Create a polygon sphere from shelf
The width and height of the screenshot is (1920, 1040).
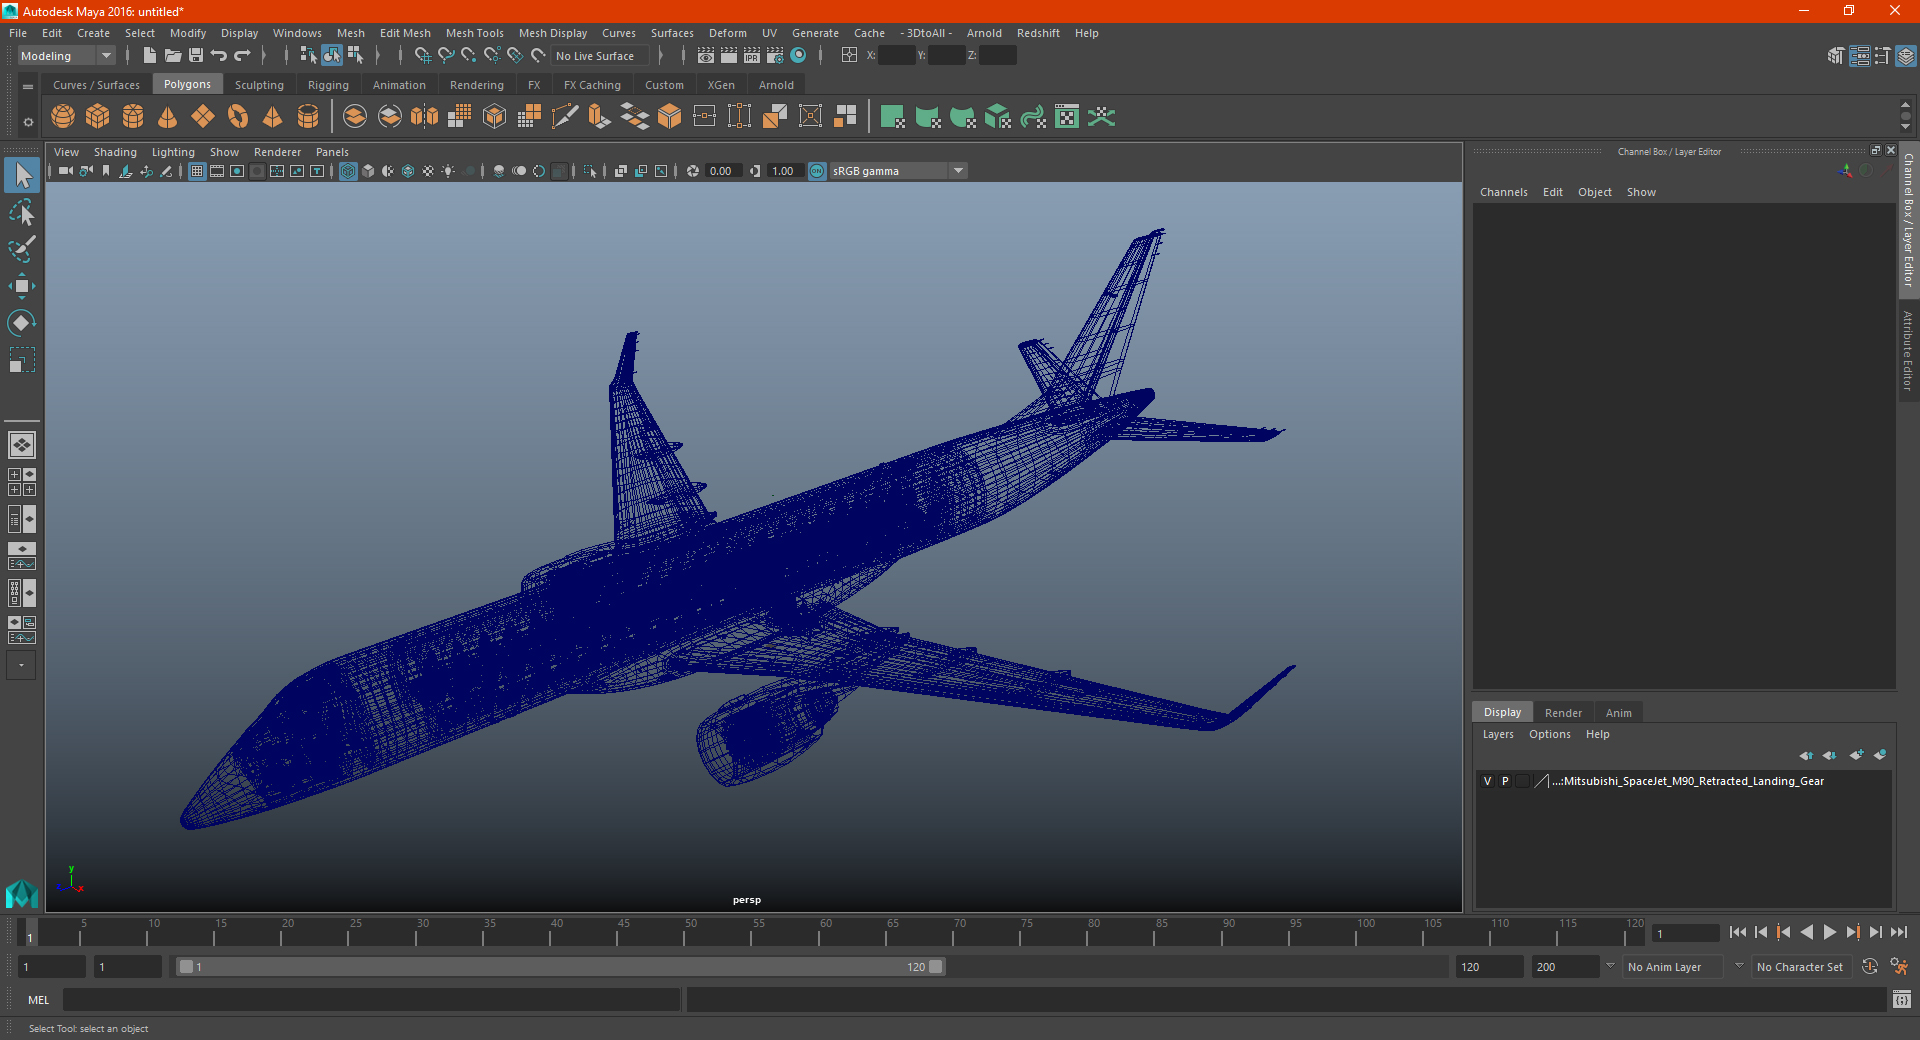(63, 117)
